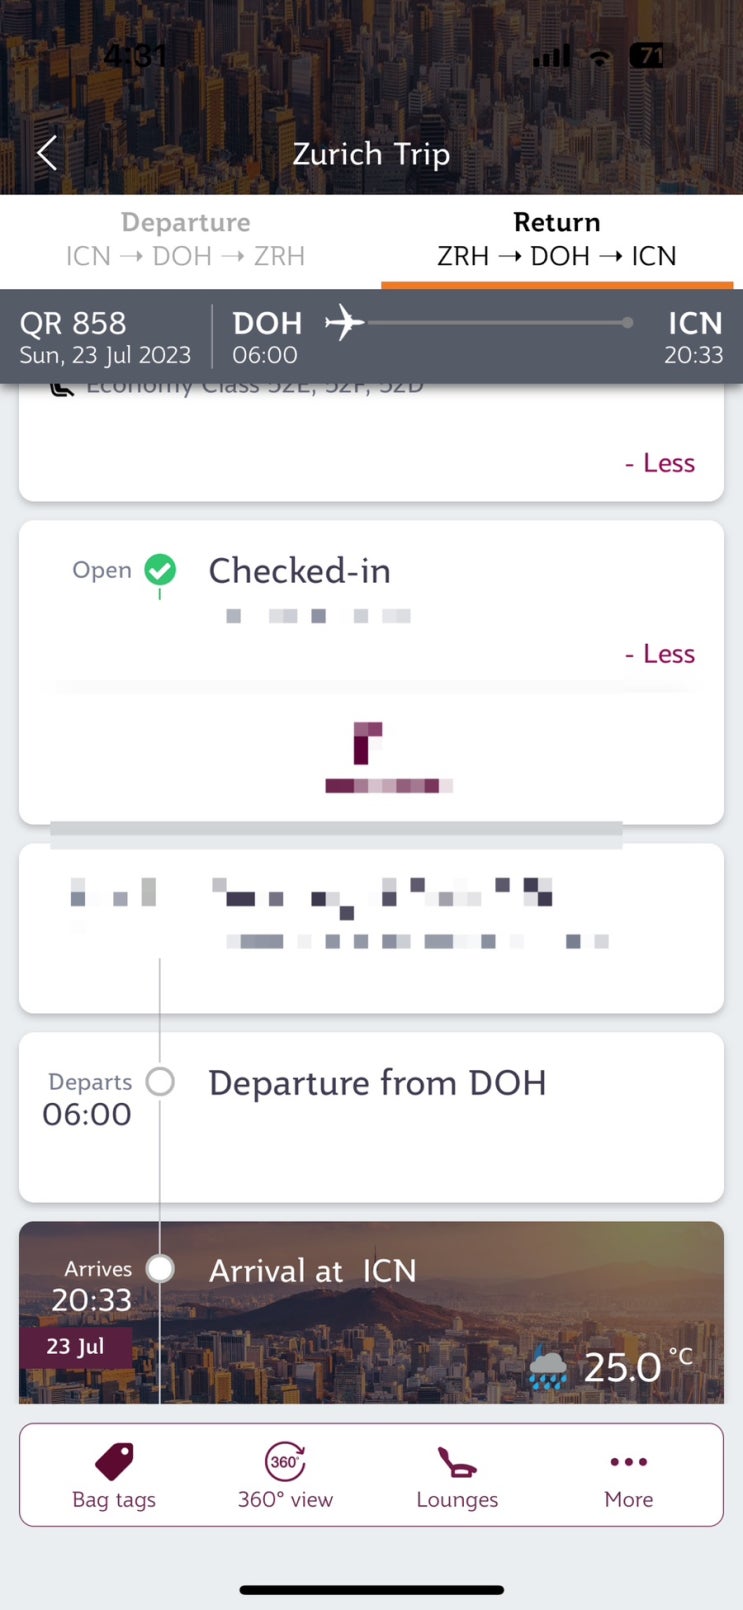Image resolution: width=743 pixels, height=1610 pixels.
Task: Tap the airplane icon in flight header
Action: (344, 323)
